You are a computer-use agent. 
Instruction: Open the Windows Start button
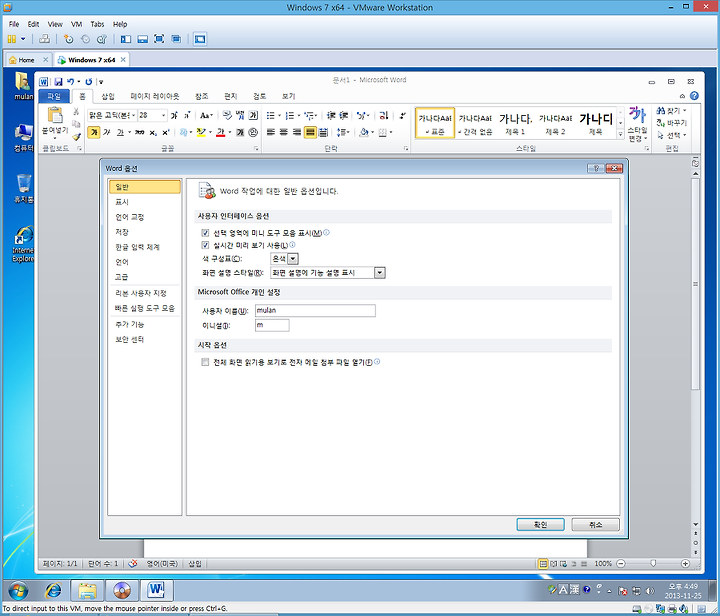coord(18,591)
